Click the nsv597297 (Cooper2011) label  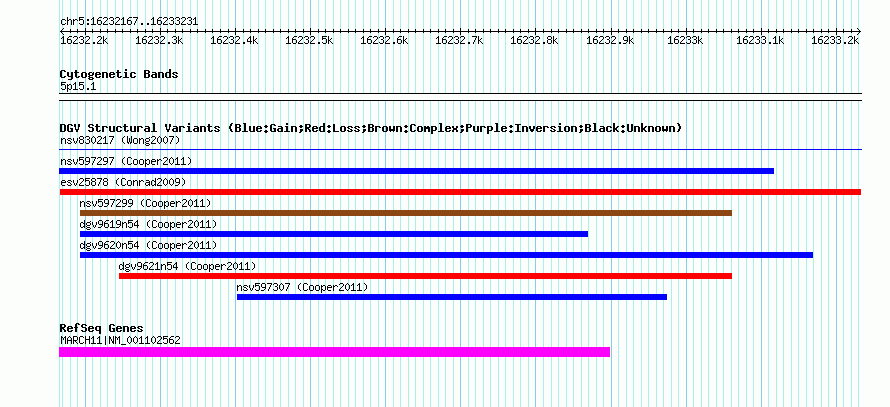(x=126, y=161)
